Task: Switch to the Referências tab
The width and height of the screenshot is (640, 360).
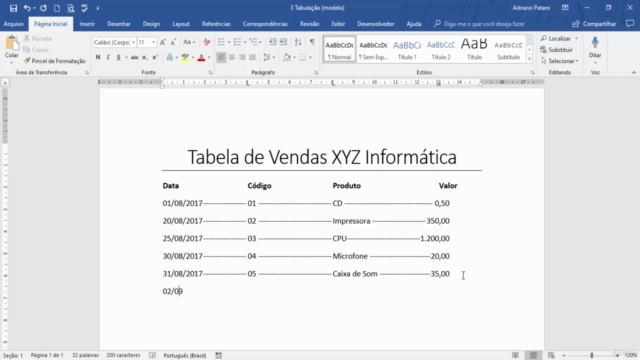Action: 216,24
